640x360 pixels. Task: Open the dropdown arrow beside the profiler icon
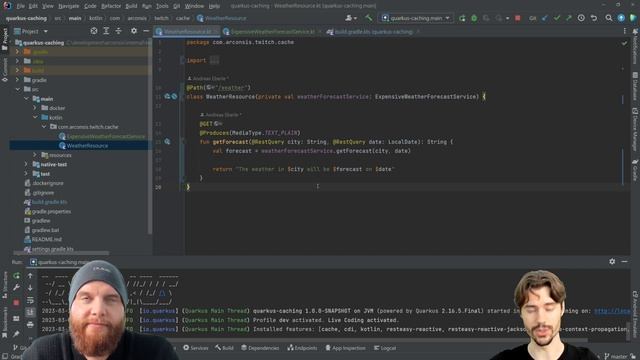click(x=507, y=18)
